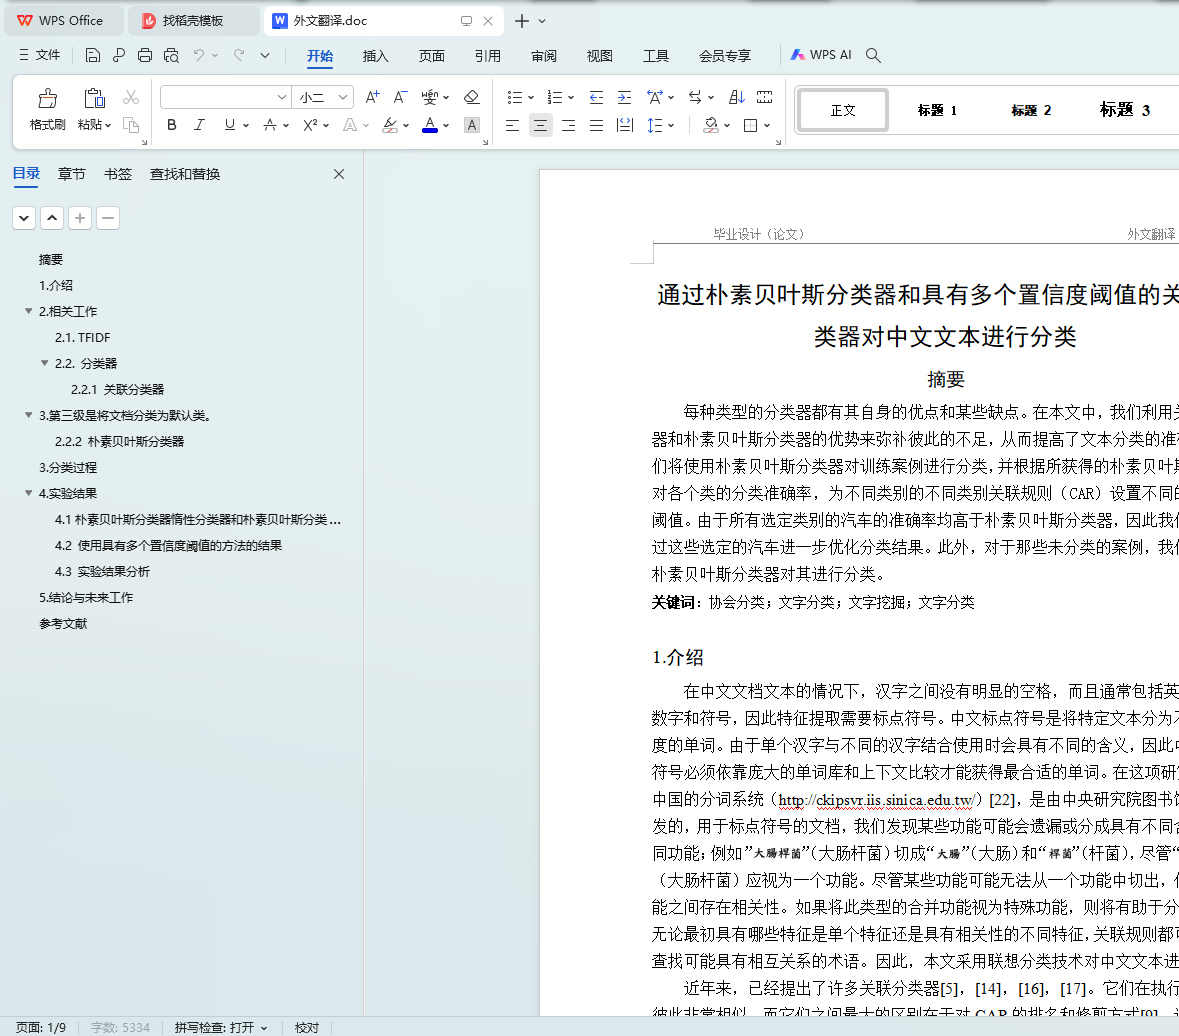This screenshot has height=1036, width=1179.
Task: Apply center alignment to paragraph
Action: click(x=540, y=125)
